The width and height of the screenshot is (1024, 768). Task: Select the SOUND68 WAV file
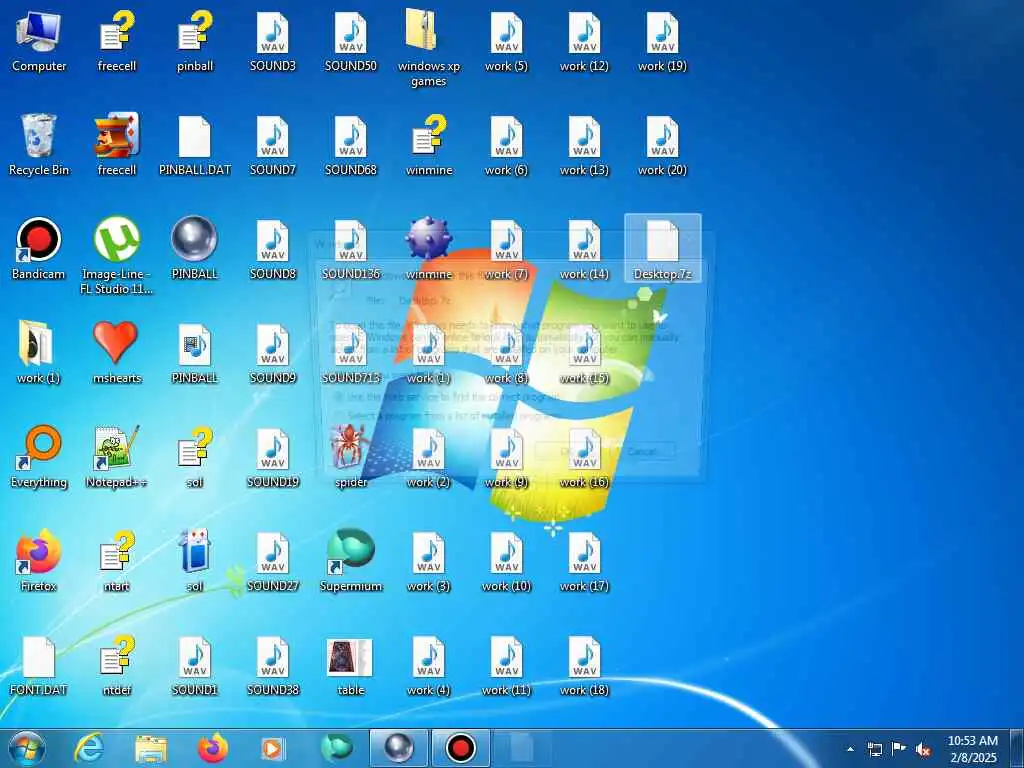[351, 145]
